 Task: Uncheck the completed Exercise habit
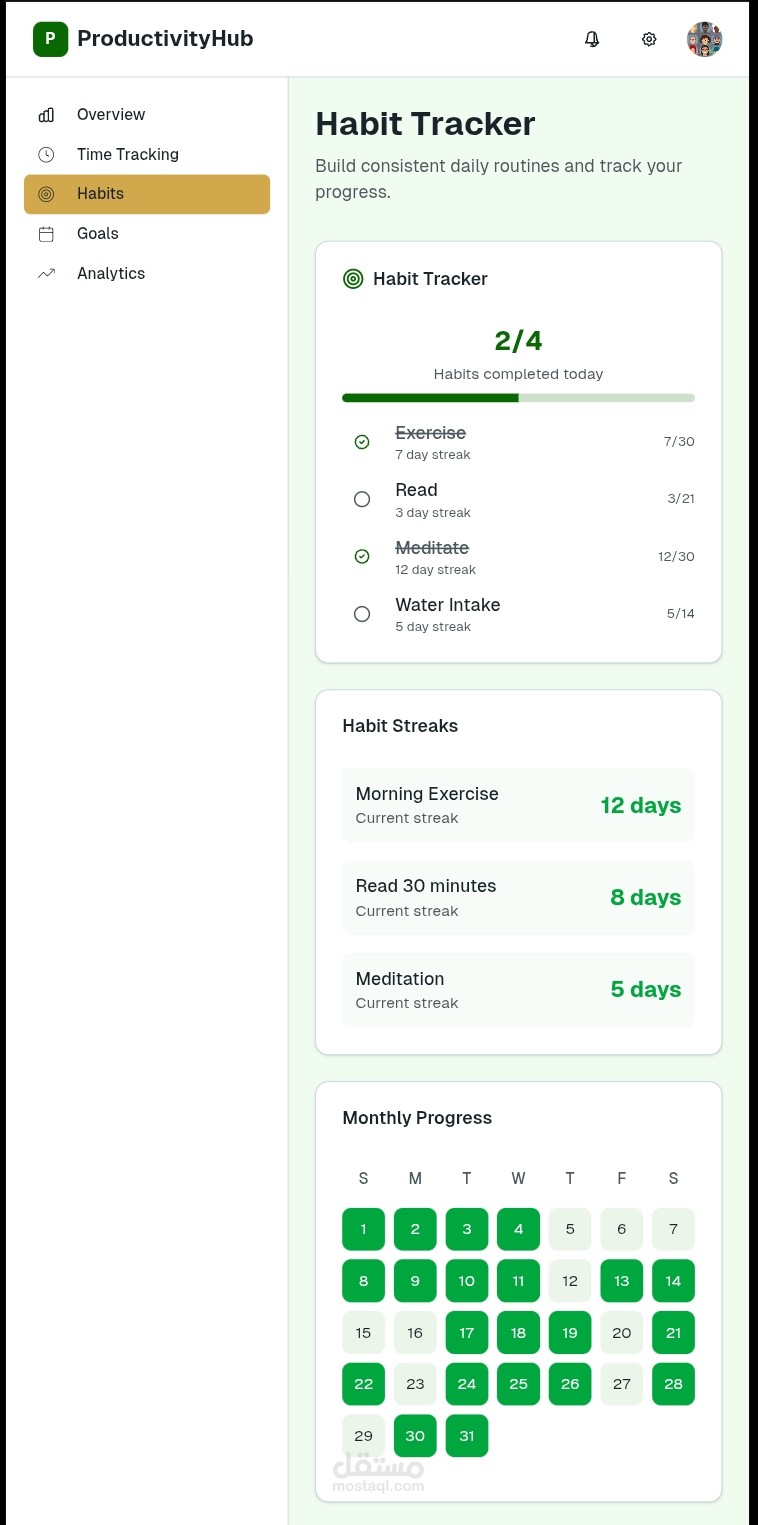point(362,442)
